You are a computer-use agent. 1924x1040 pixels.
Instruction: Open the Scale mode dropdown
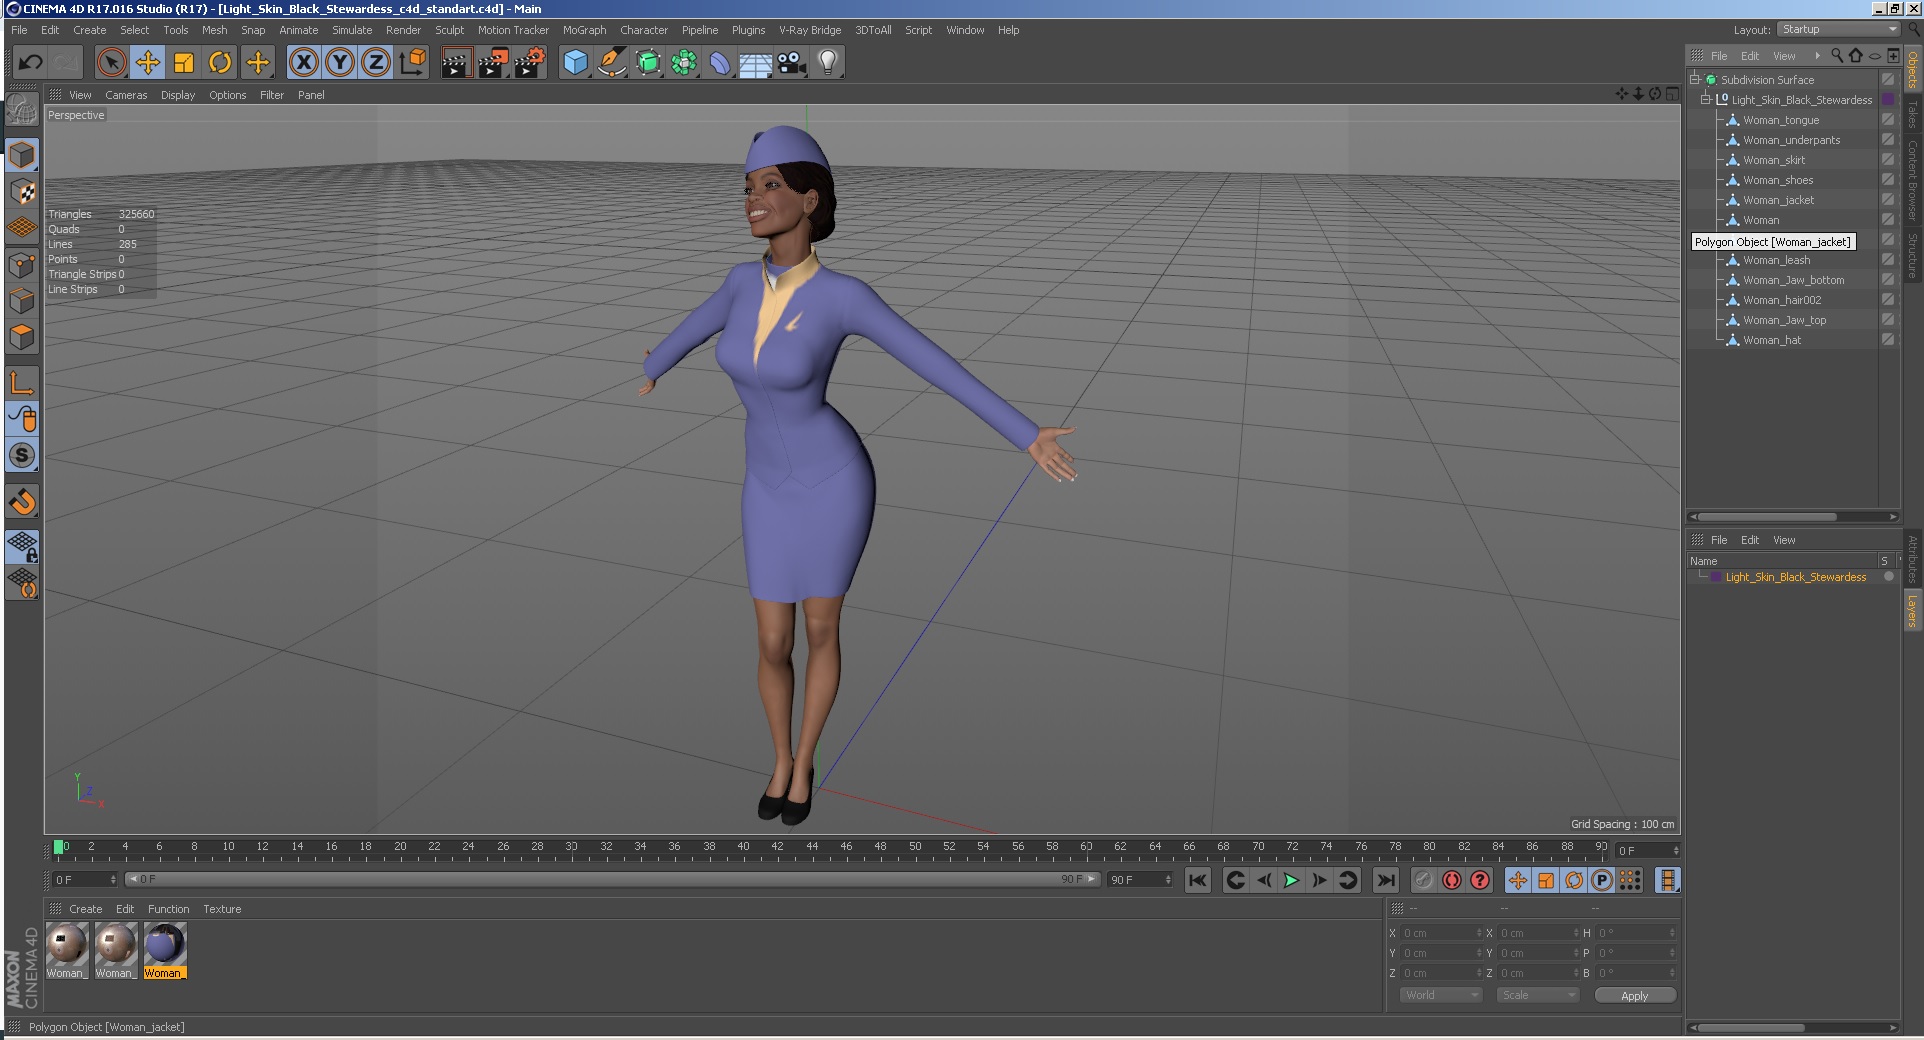(x=1538, y=995)
